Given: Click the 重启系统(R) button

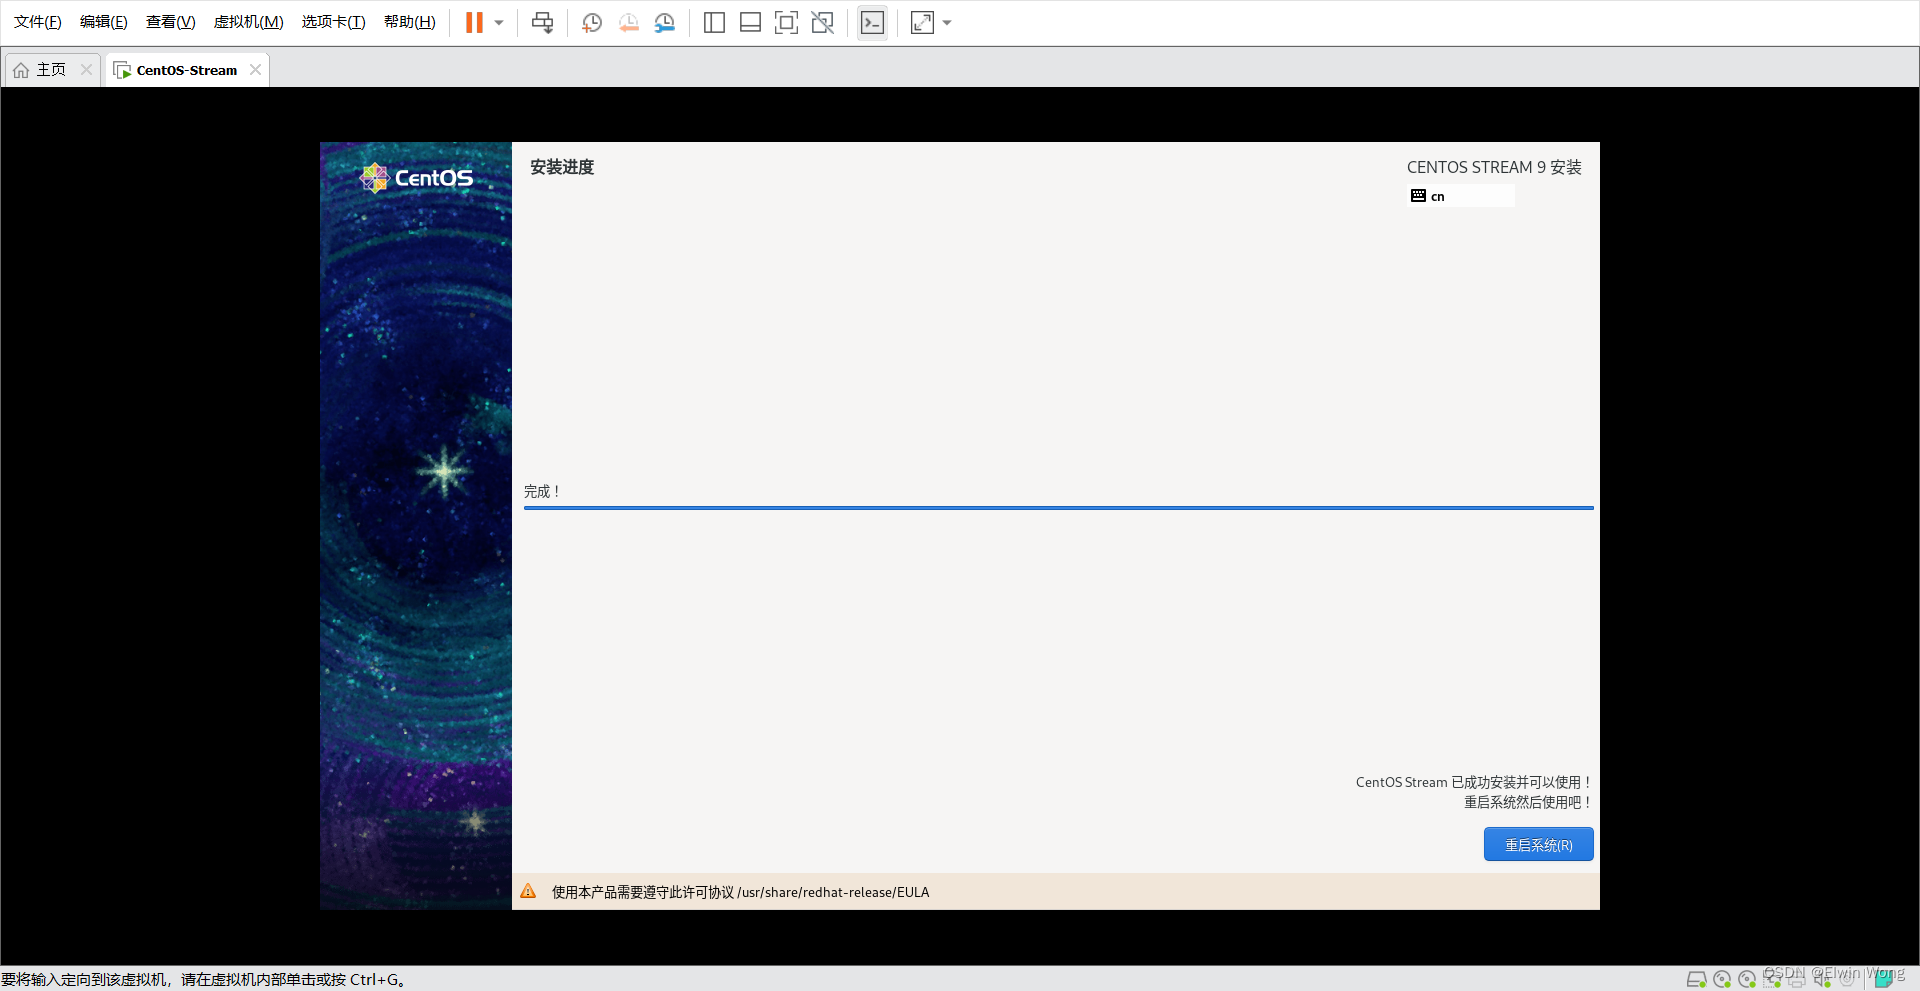Looking at the screenshot, I should [x=1538, y=845].
